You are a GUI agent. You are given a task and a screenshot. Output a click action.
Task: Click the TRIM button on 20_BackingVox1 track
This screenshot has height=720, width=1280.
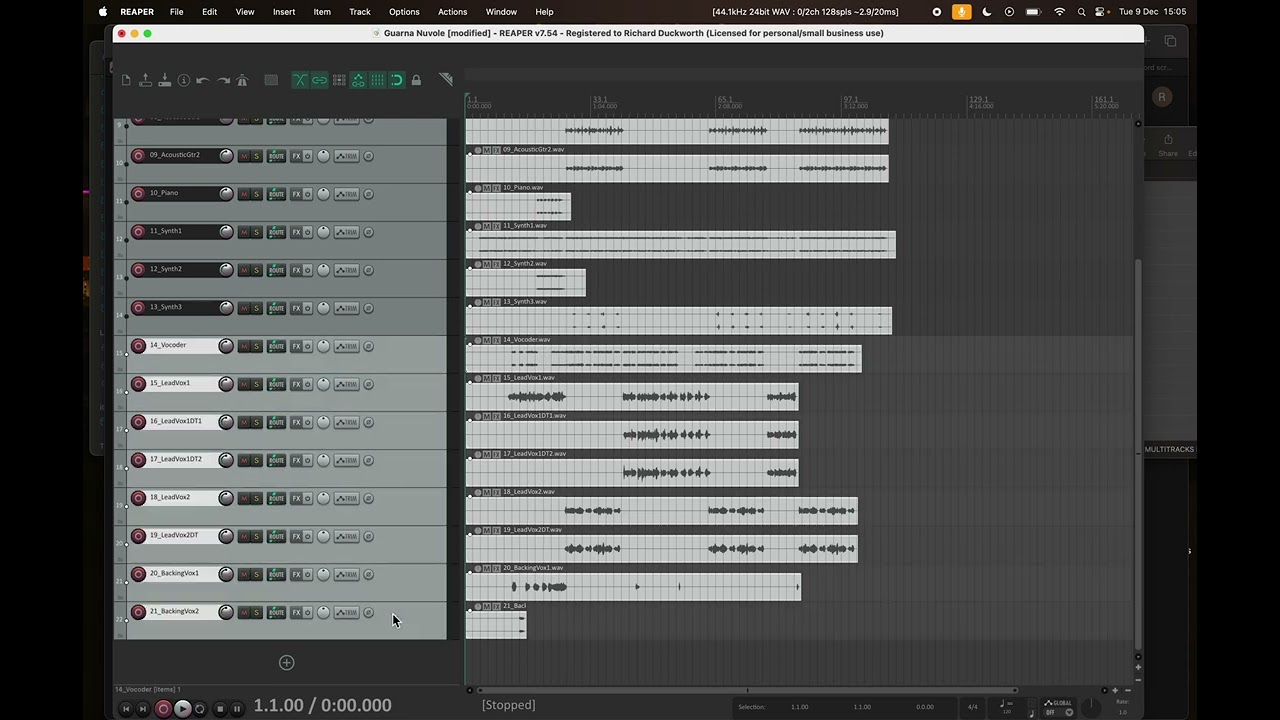346,574
